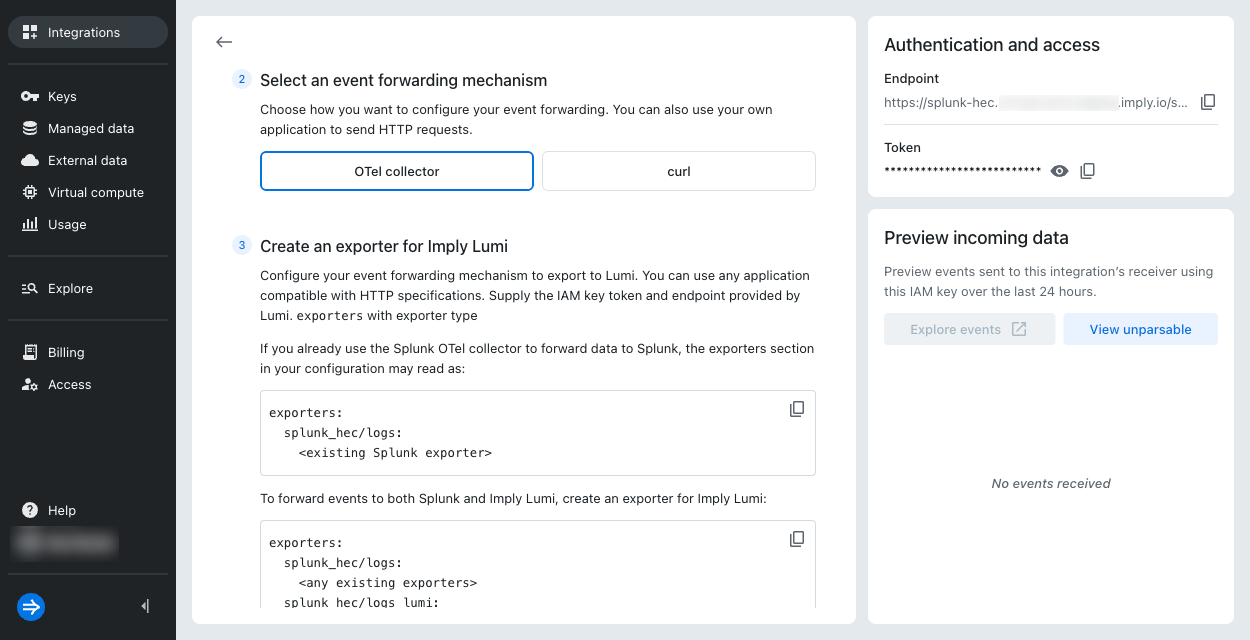The height and width of the screenshot is (640, 1250).
Task: Copy the token to clipboard
Action: click(1088, 171)
